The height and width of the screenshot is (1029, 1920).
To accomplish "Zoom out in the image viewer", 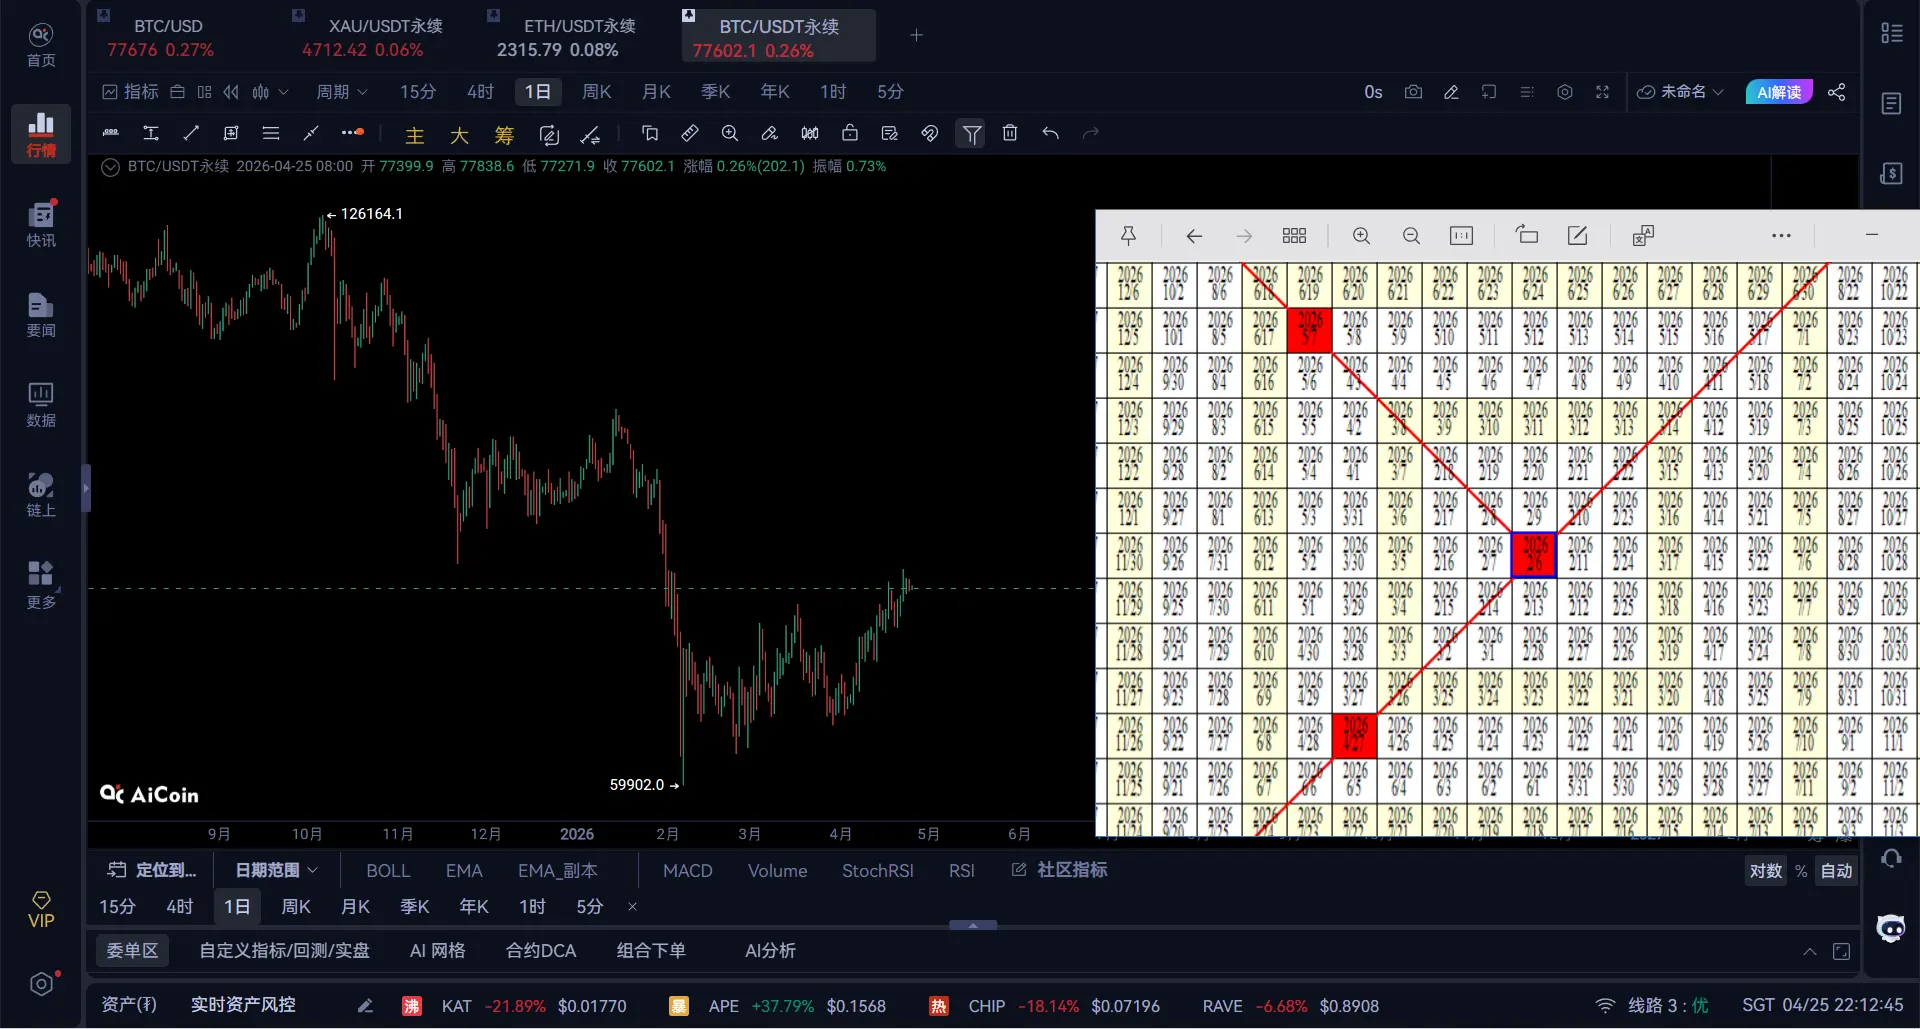I will pyautogui.click(x=1411, y=236).
